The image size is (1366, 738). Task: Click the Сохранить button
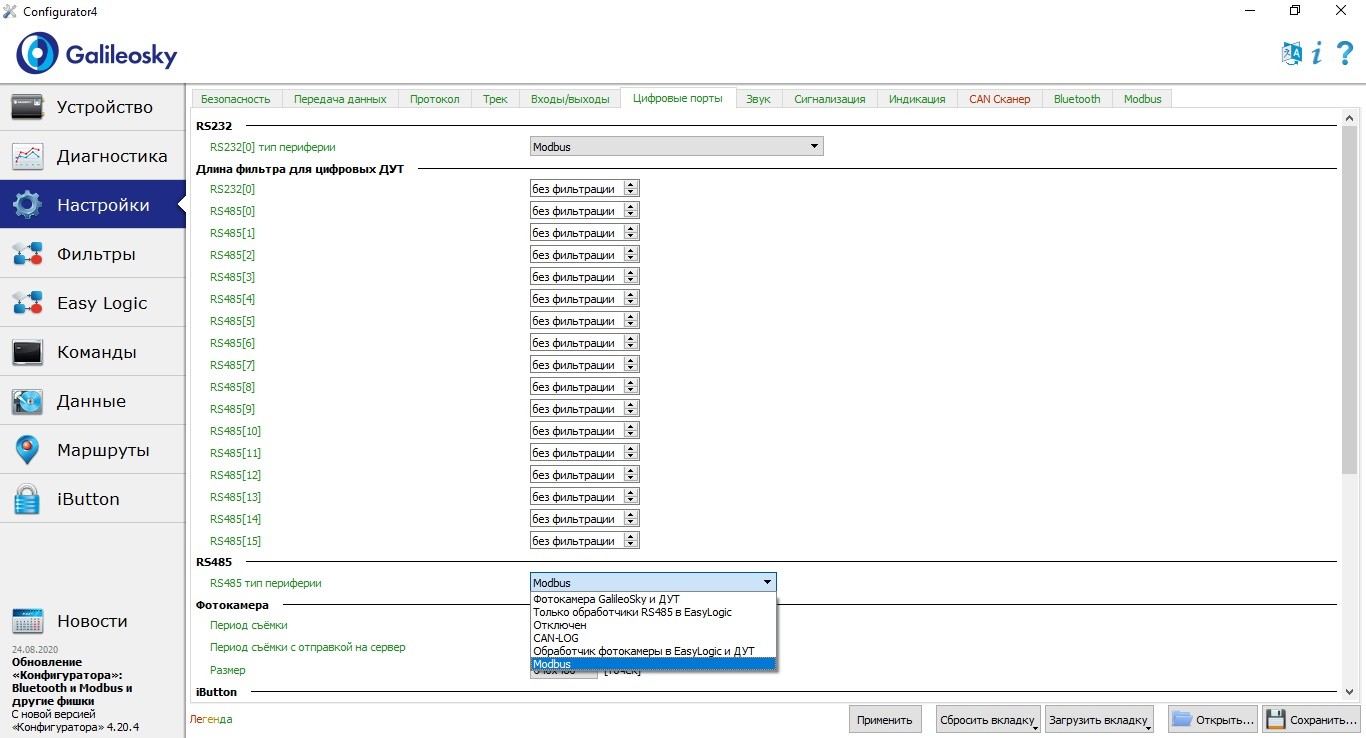(1310, 720)
